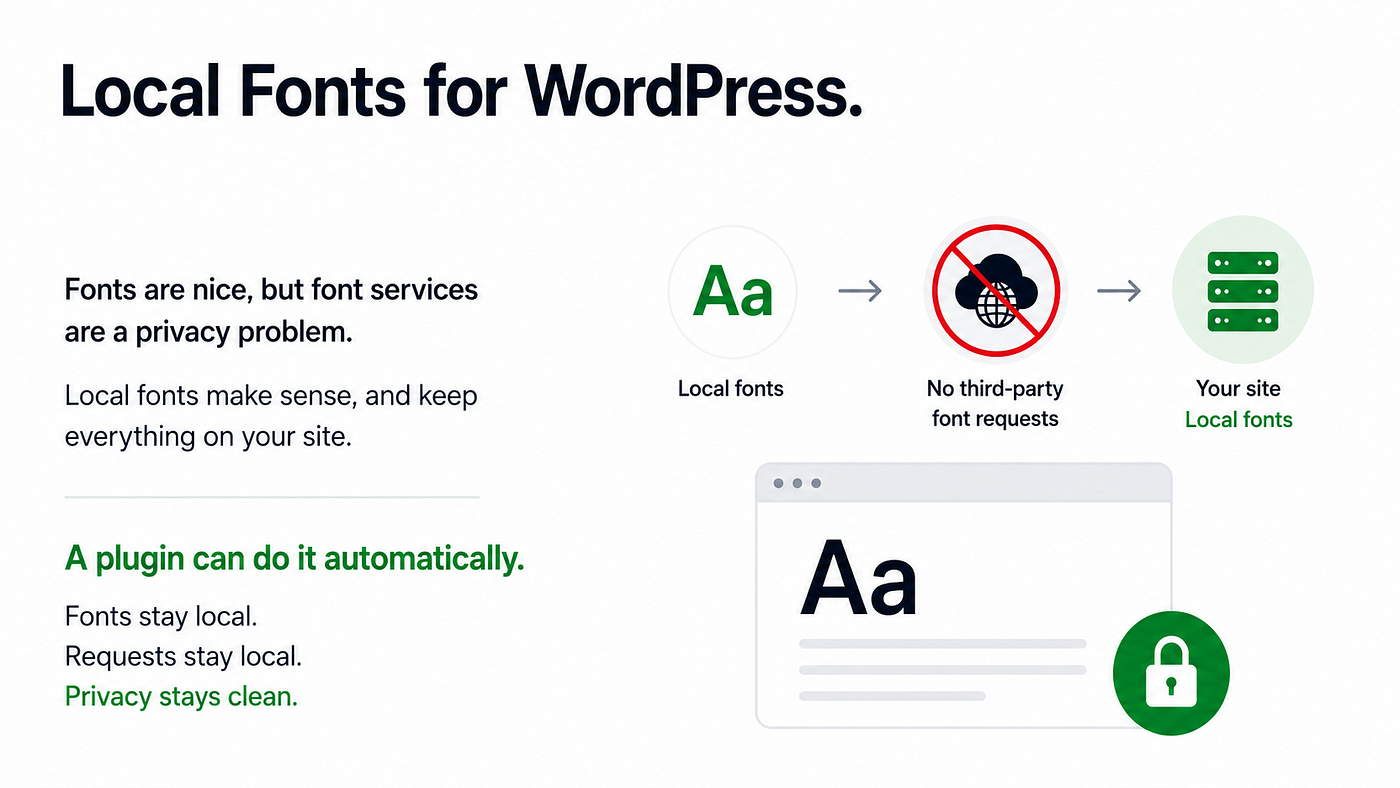The image size is (1400, 788).
Task: Click 'are a privacy problem.' text
Action: coord(209,332)
